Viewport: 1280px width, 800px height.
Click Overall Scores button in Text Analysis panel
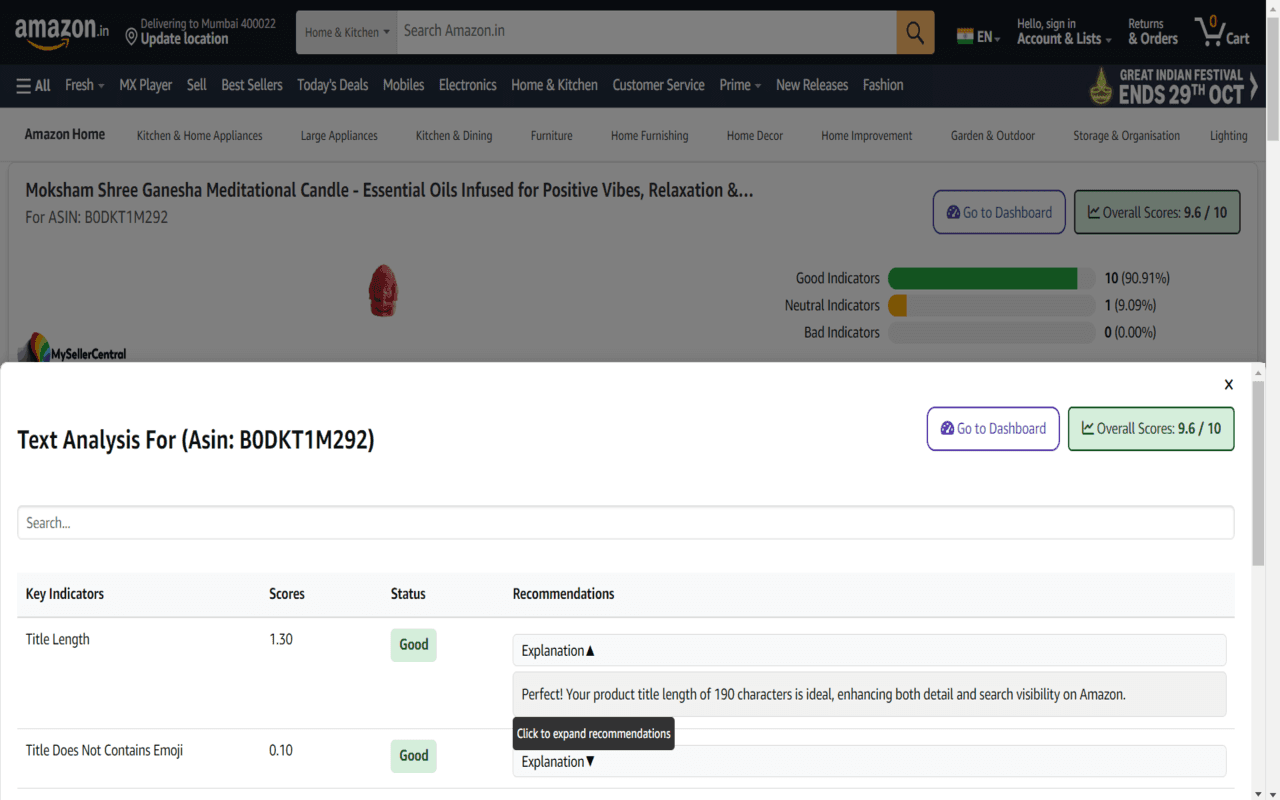[x=1151, y=428]
